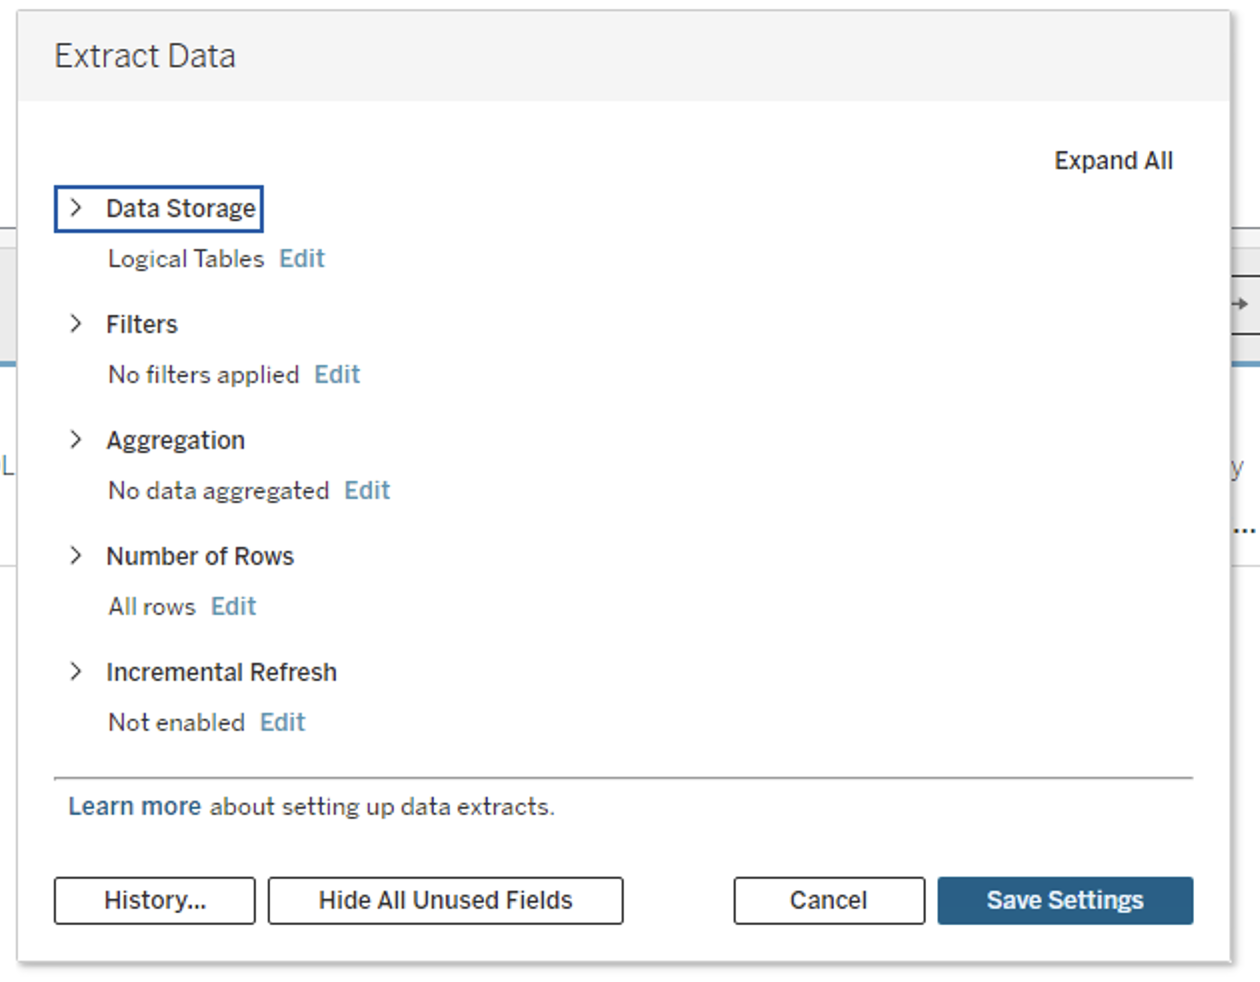Edit the 'No filters applied' setting
The image size is (1260, 982).
pyautogui.click(x=336, y=375)
